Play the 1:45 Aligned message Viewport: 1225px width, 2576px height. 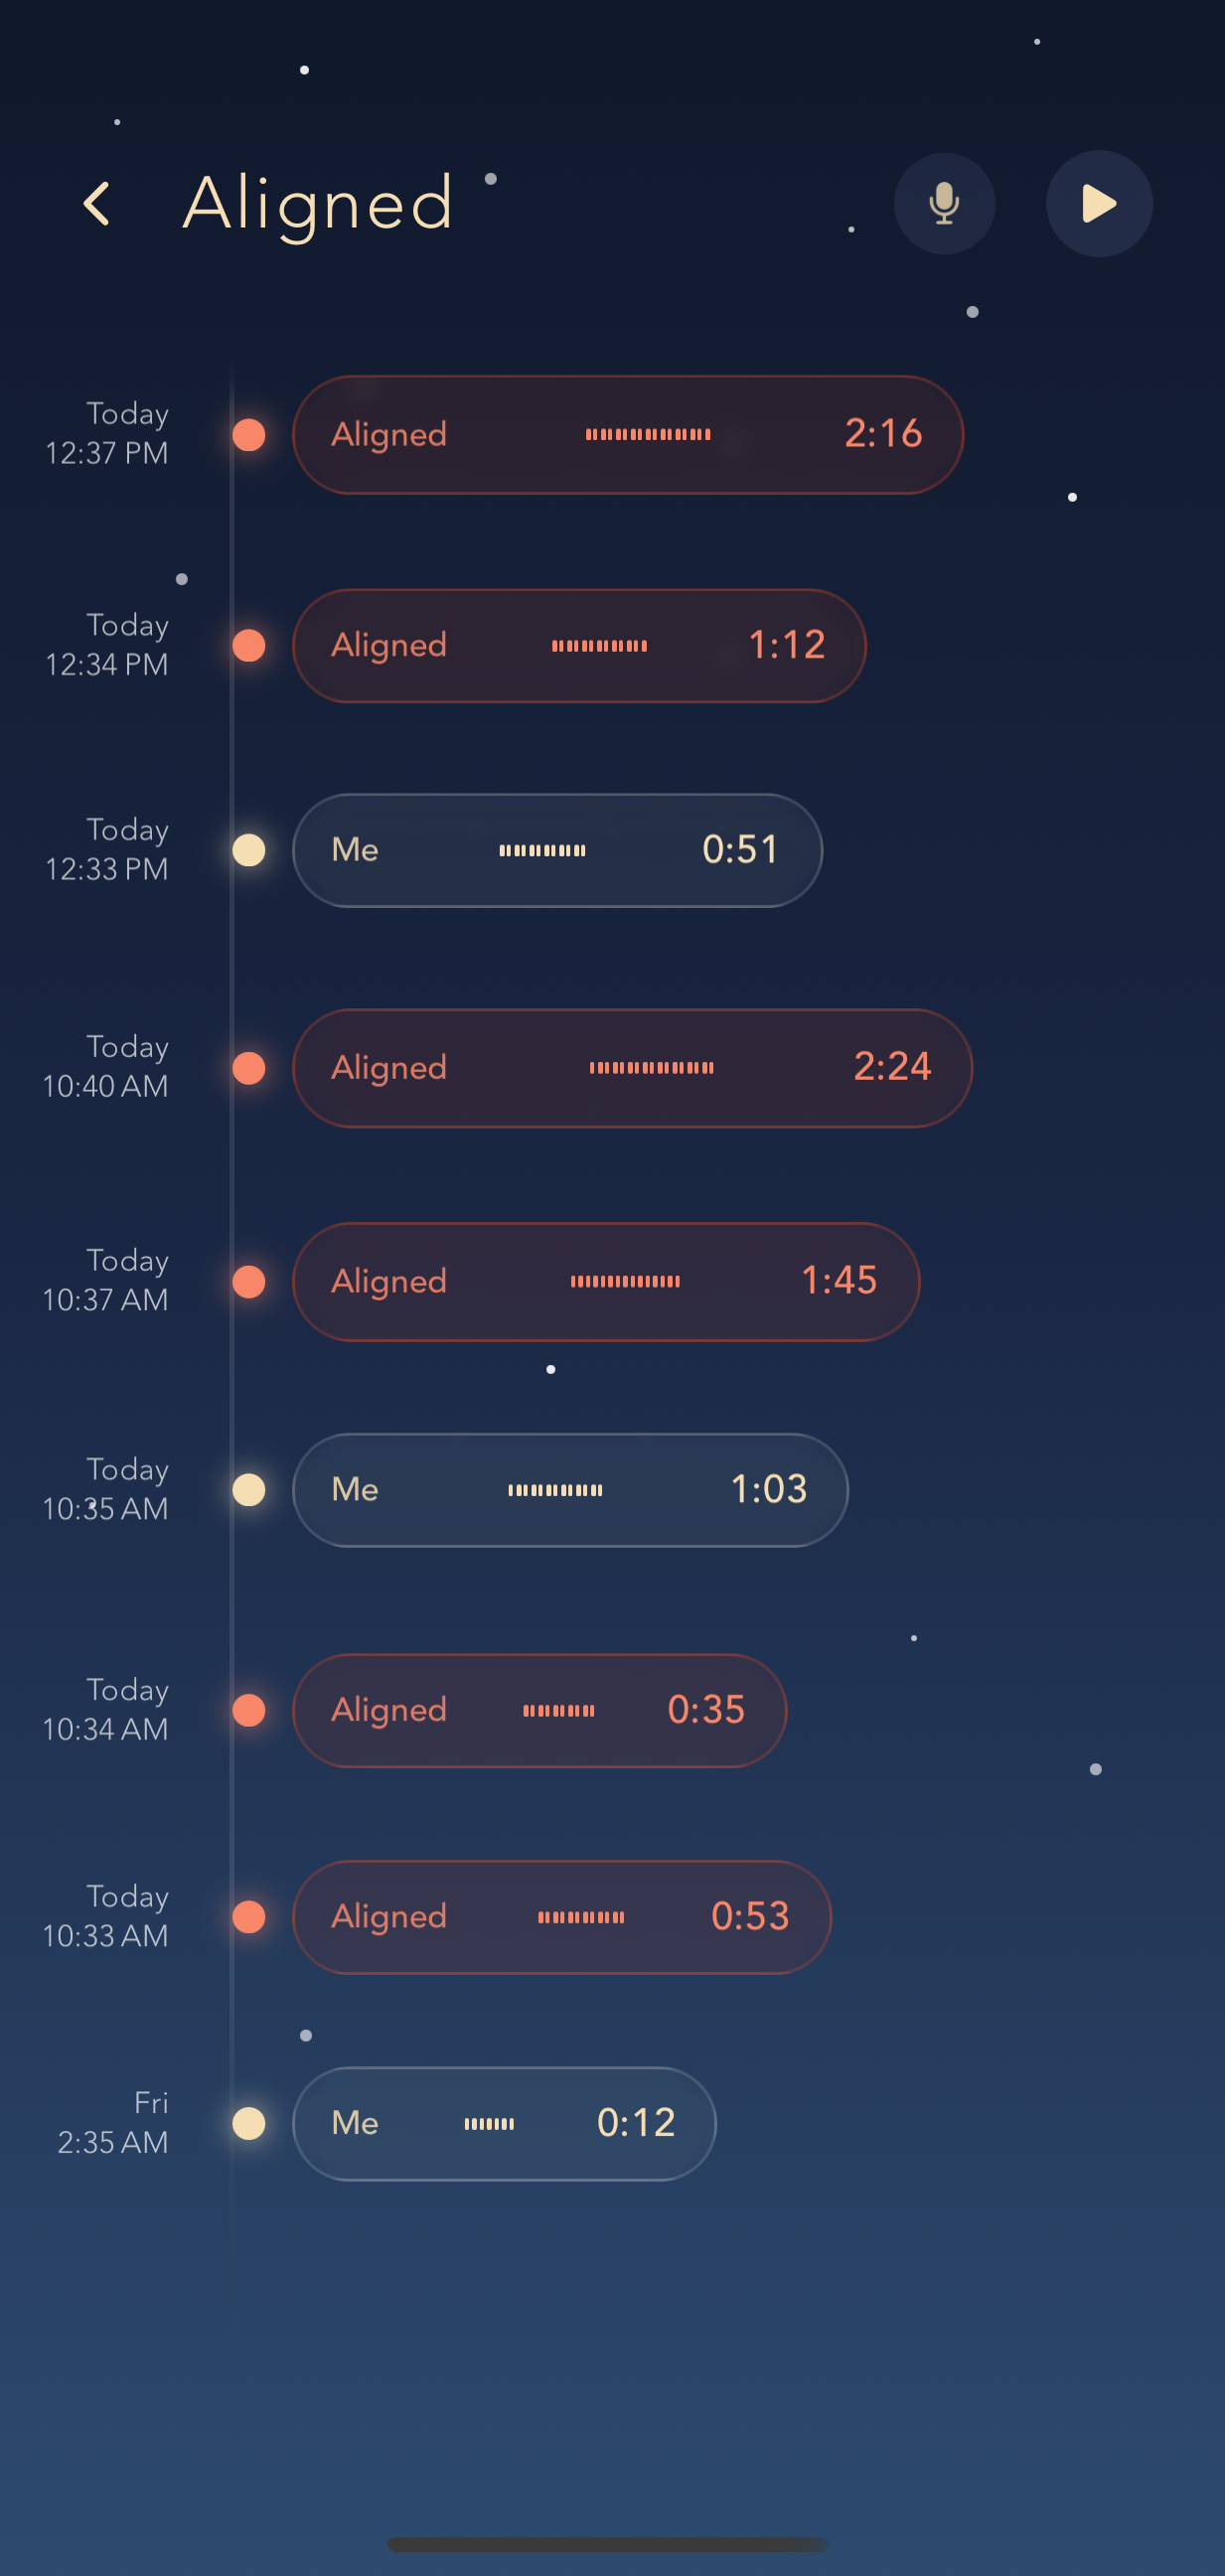[x=605, y=1281]
